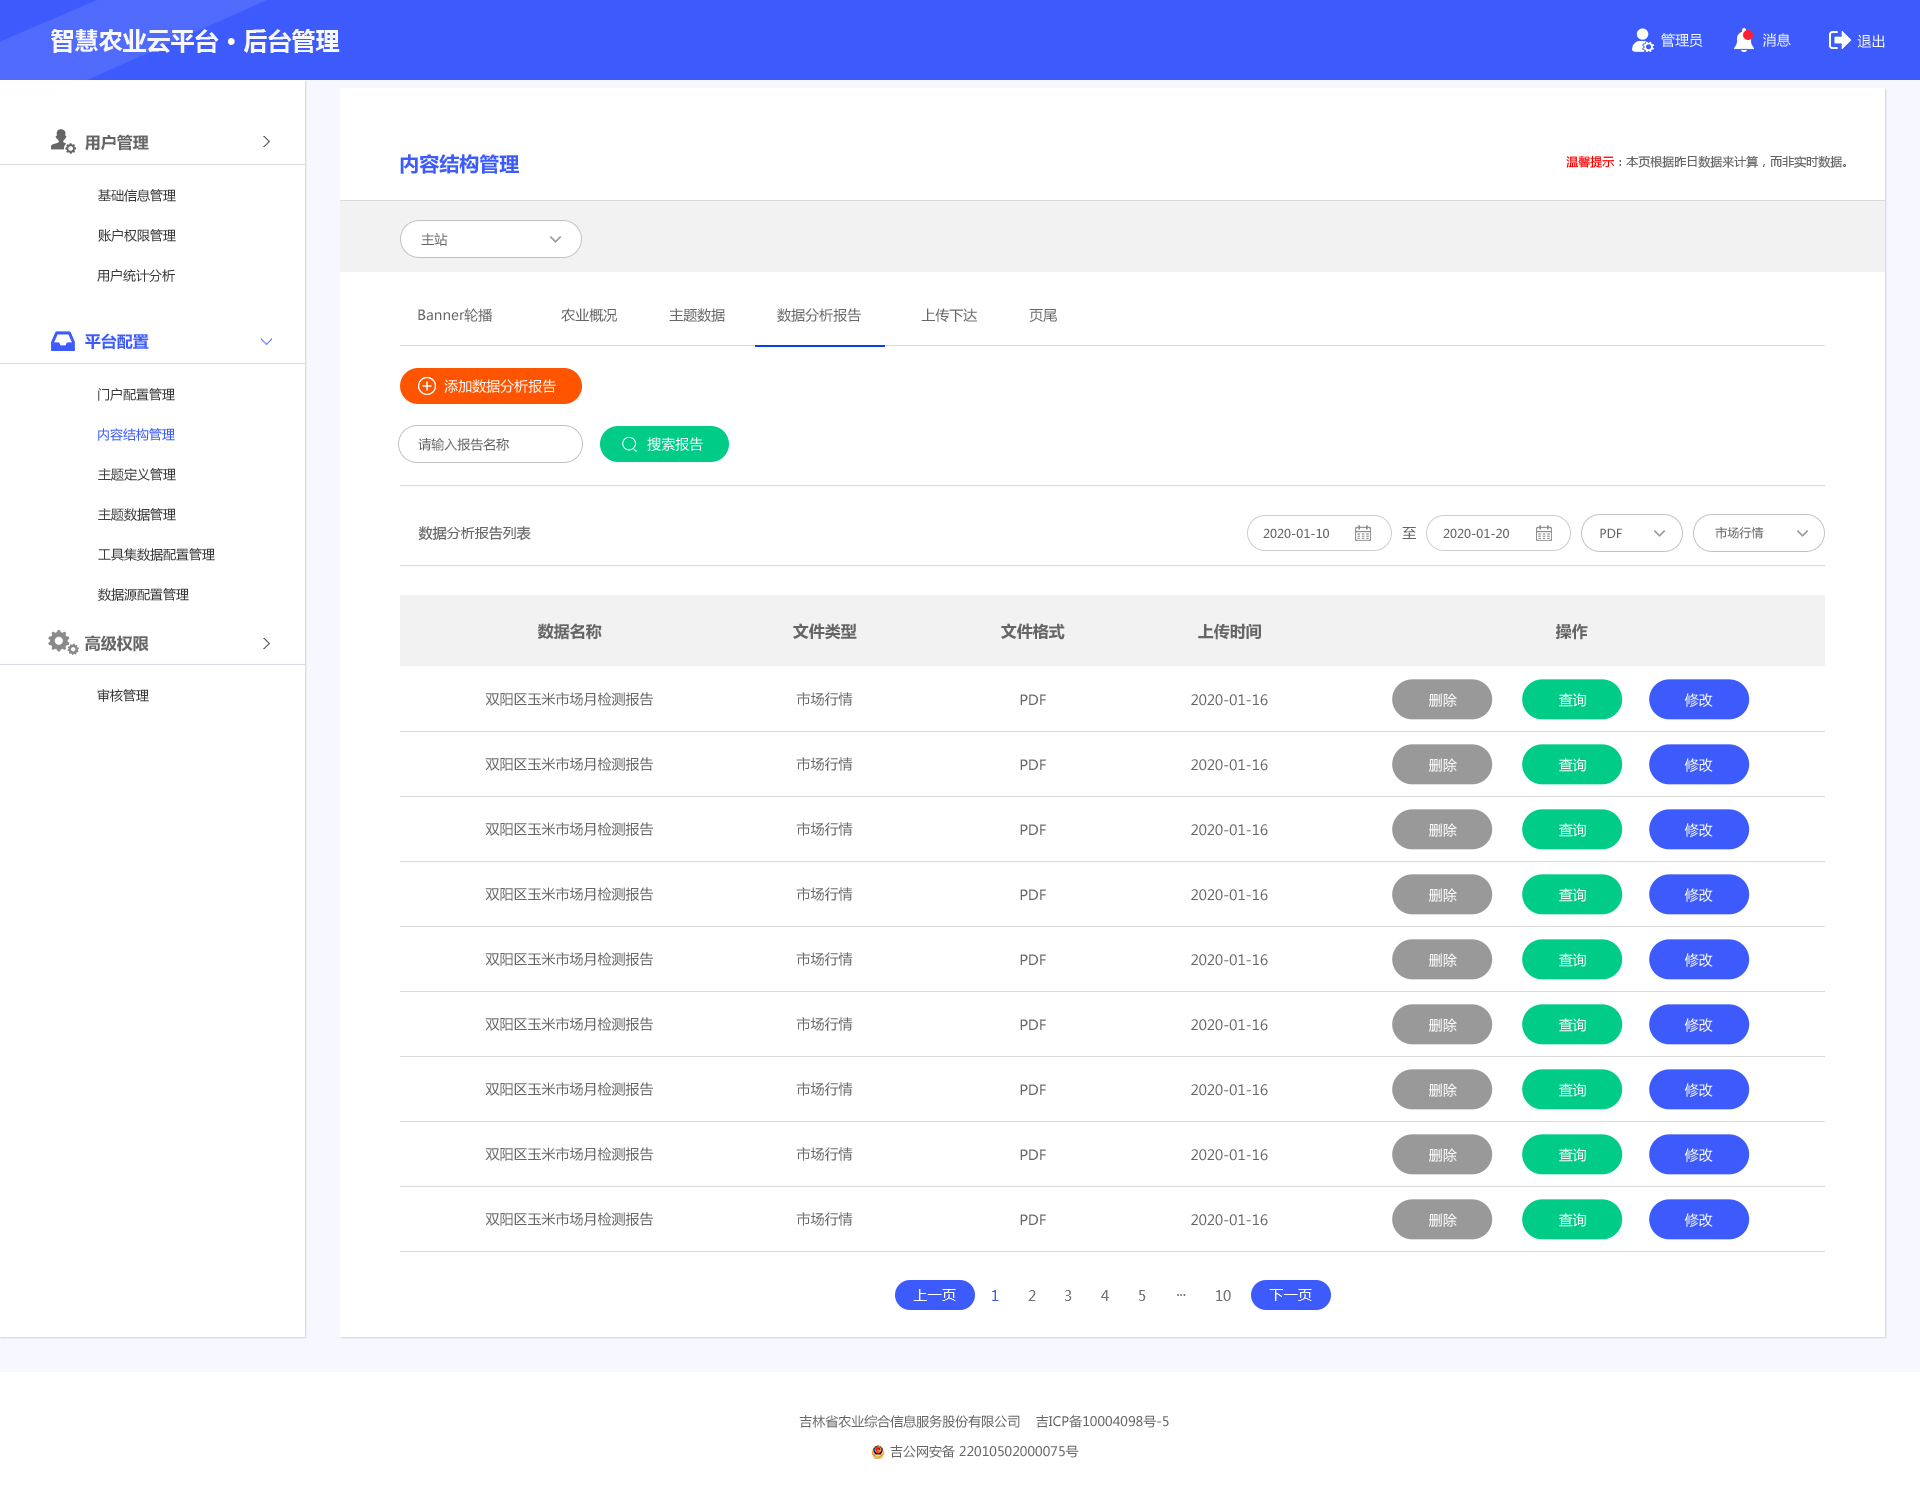Go to the 下一页 next page

point(1290,1296)
